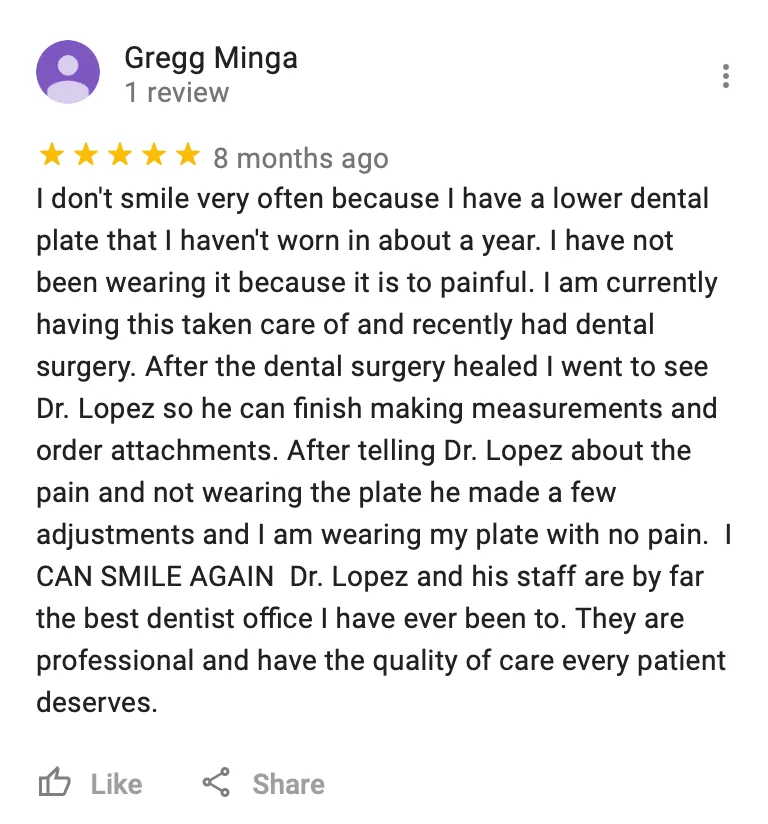Select the second gold star in rating
Screen dimensions: 768x824
click(86, 155)
